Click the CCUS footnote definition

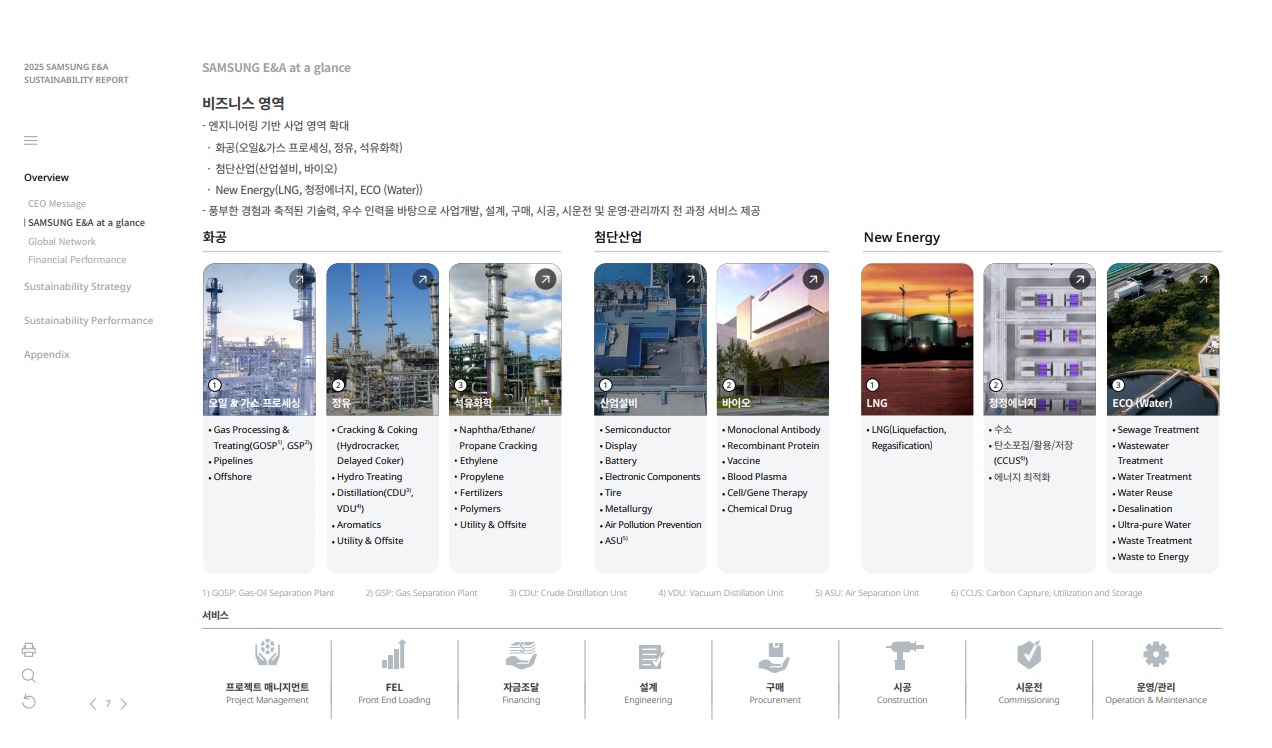pyautogui.click(x=1046, y=593)
